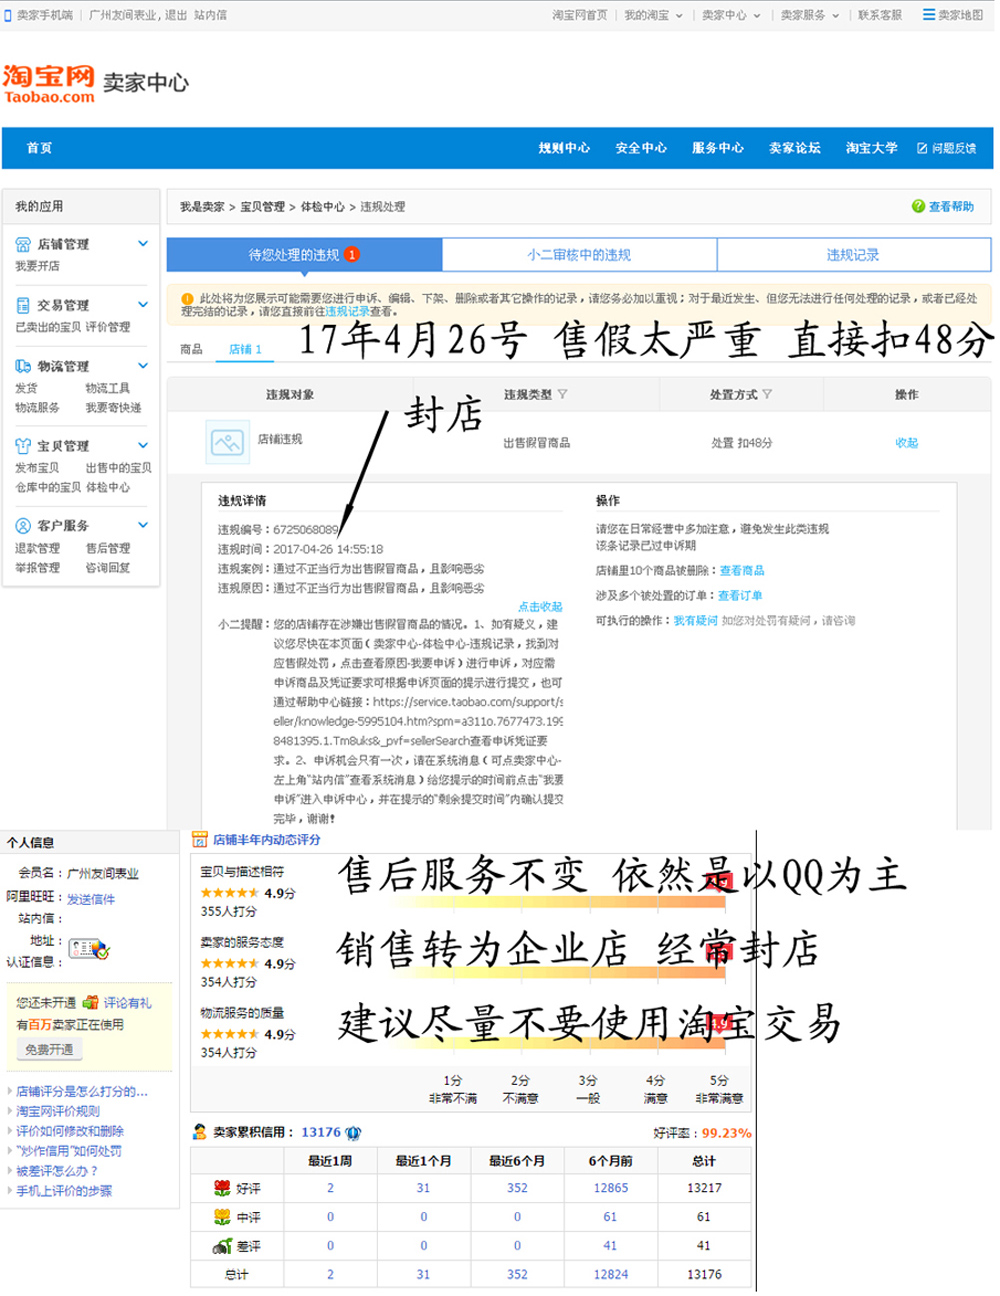This screenshot has height=1296, width=1000.
Task: Open 淘宝网评价规则 help link
Action: pyautogui.click(x=58, y=1111)
